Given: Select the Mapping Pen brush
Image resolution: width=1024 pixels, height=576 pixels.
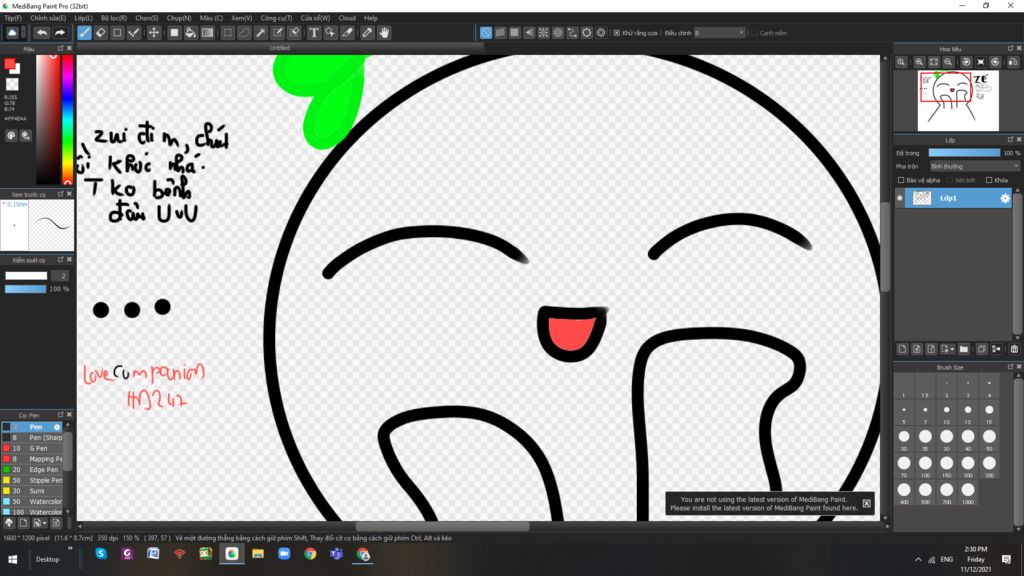Looking at the screenshot, I should tap(33, 459).
